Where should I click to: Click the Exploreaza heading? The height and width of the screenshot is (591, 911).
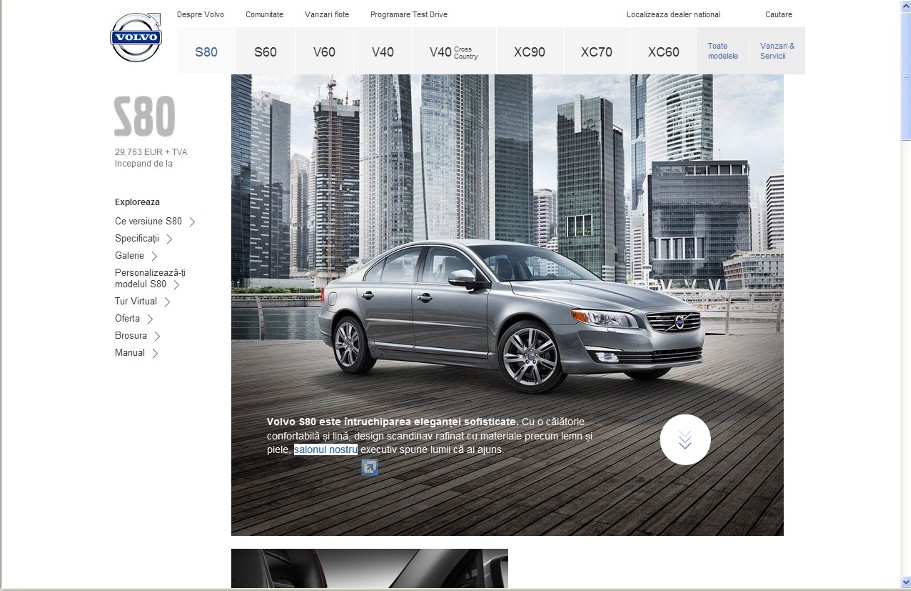137,202
